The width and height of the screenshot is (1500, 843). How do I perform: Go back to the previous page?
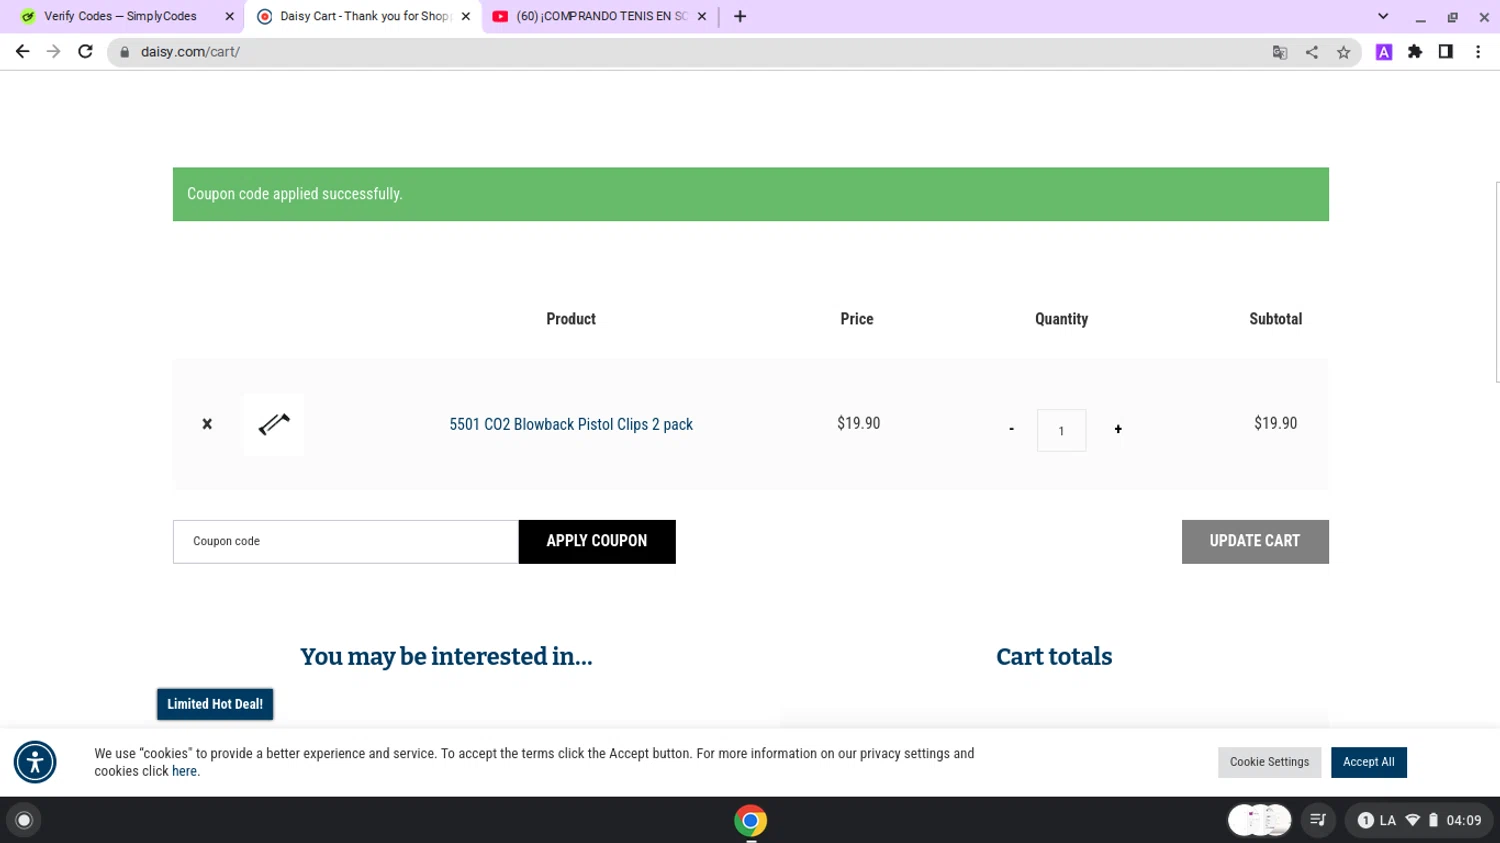point(22,51)
